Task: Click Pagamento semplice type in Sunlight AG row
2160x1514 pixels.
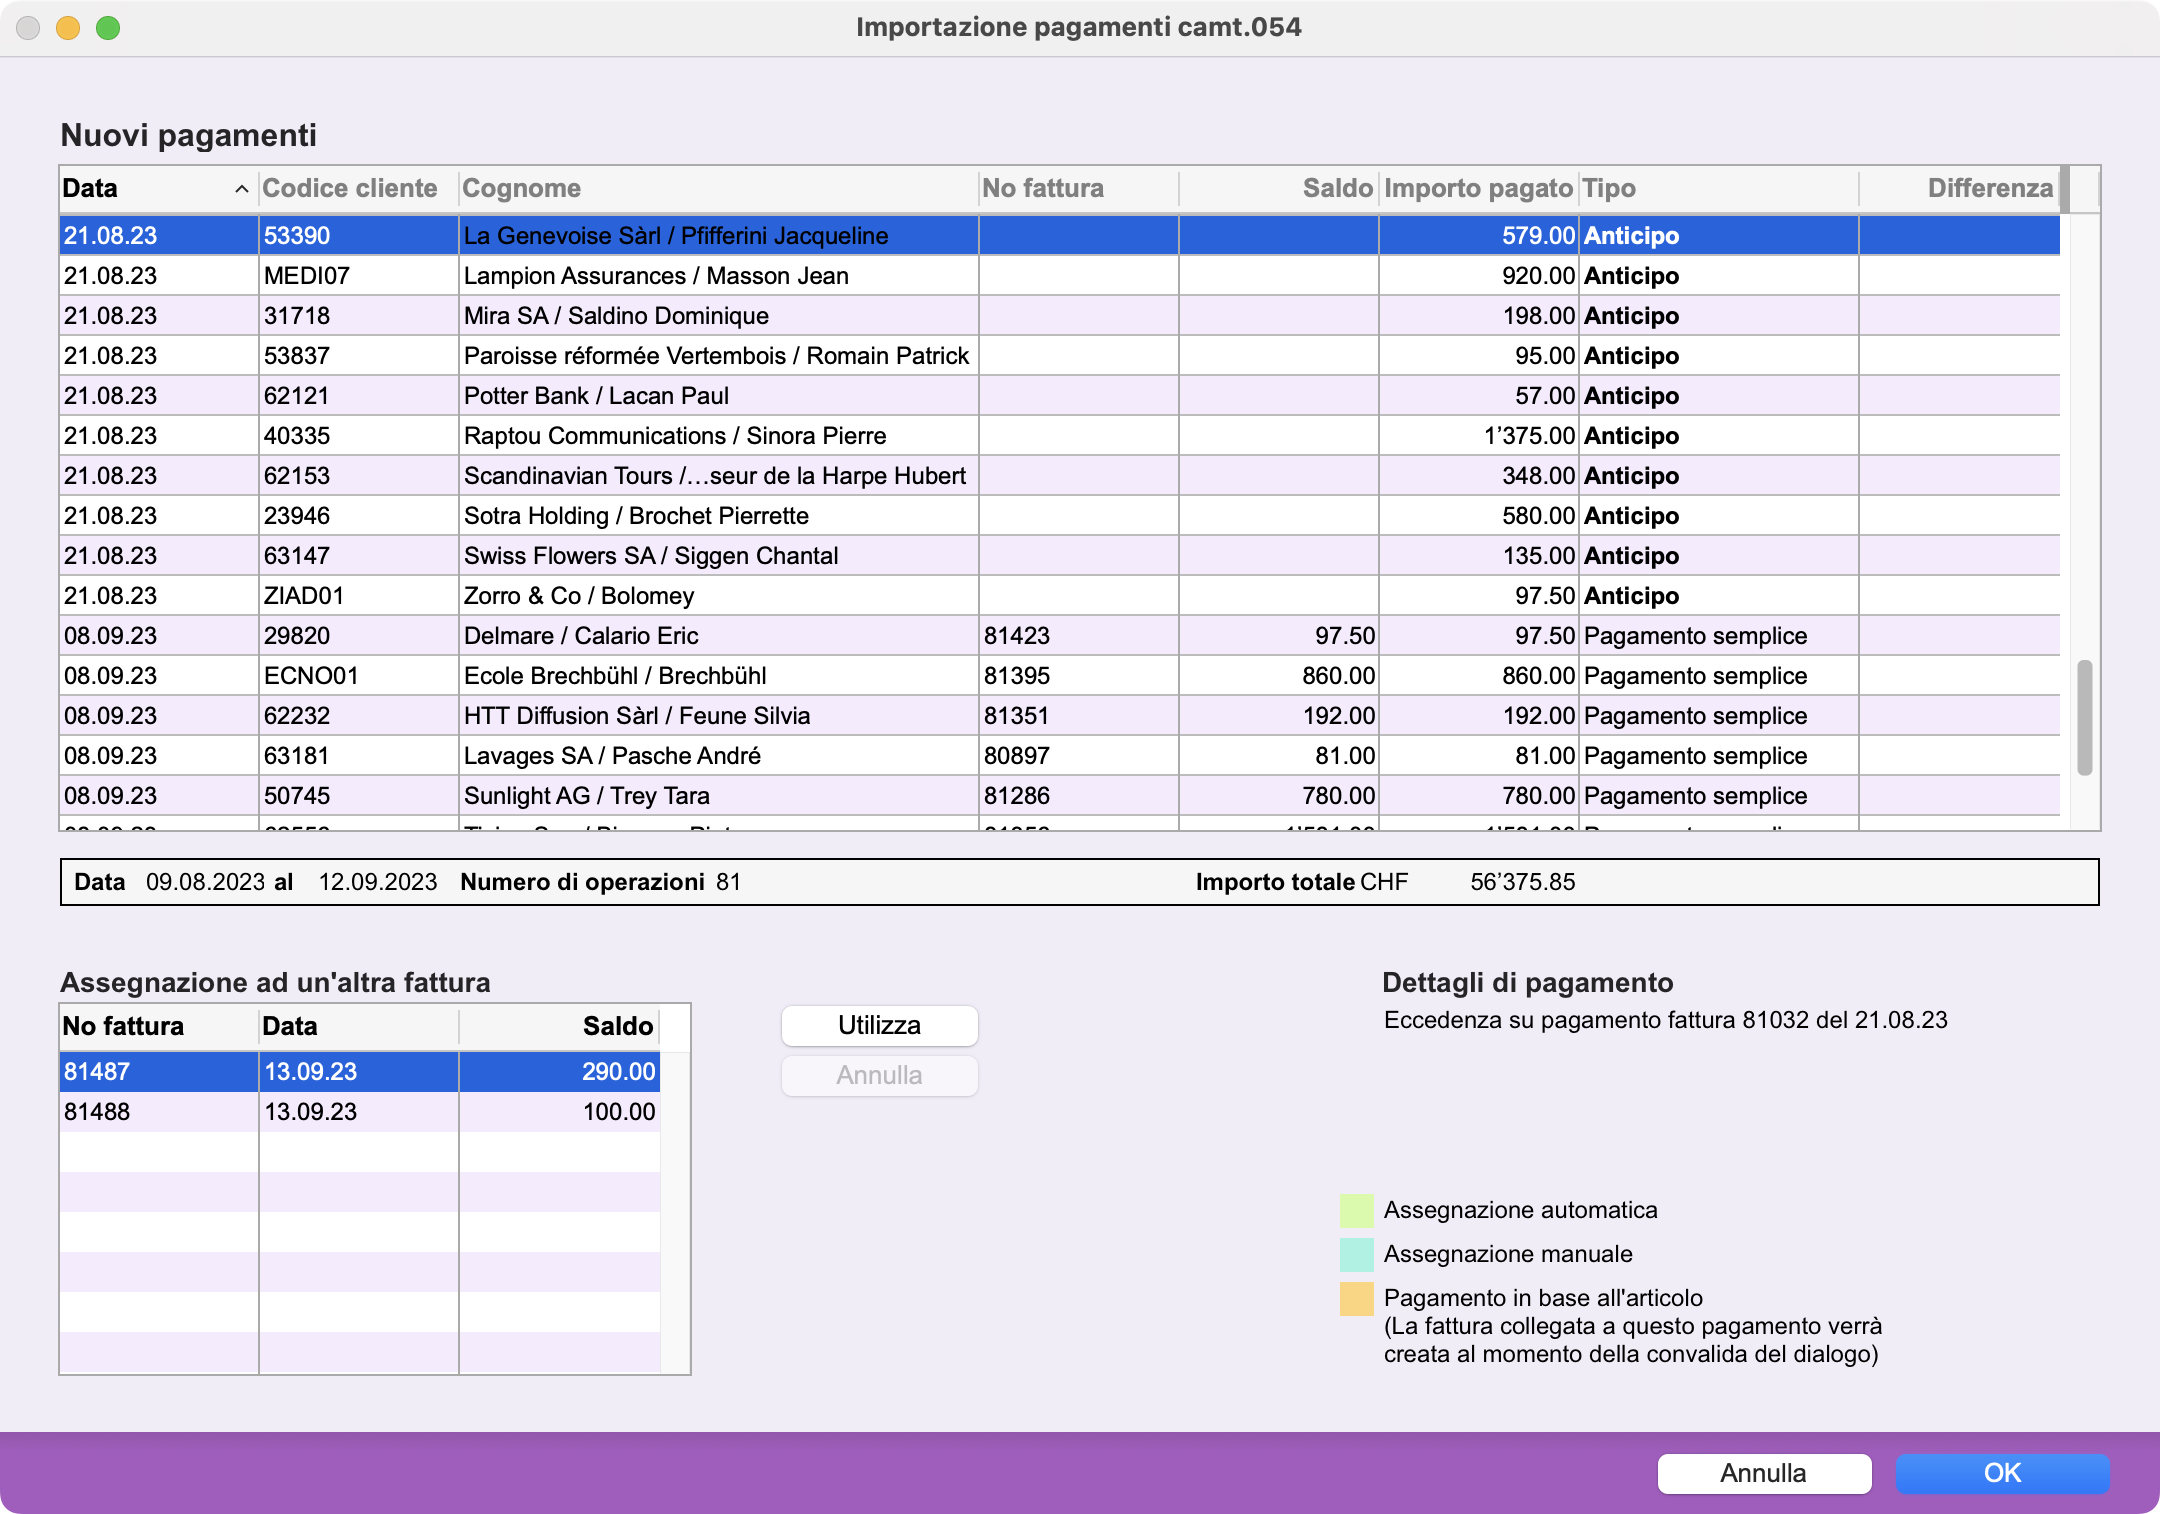Action: click(1696, 796)
